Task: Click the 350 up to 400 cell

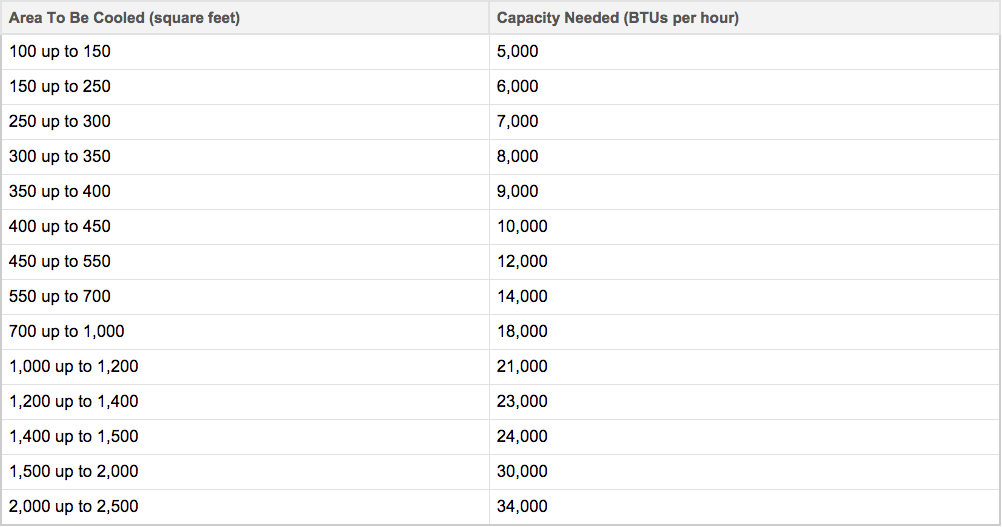Action: tap(245, 192)
